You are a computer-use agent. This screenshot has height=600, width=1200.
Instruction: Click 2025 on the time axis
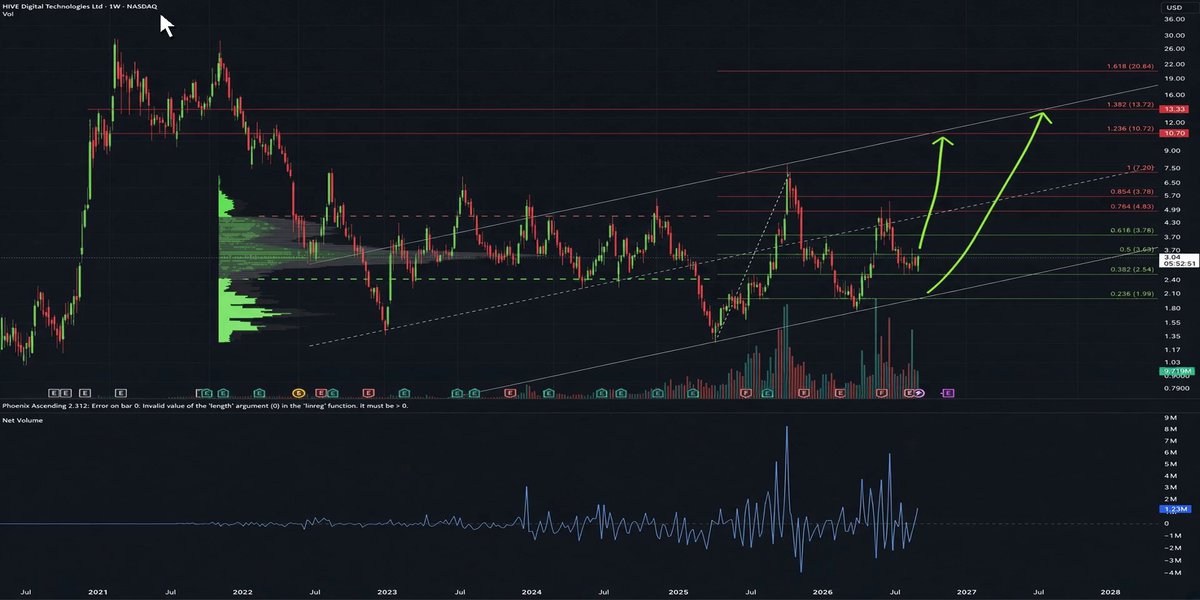(x=677, y=593)
